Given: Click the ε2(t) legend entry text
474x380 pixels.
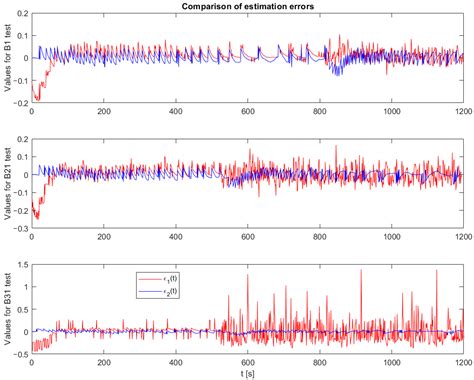Looking at the screenshot, I should (170, 292).
